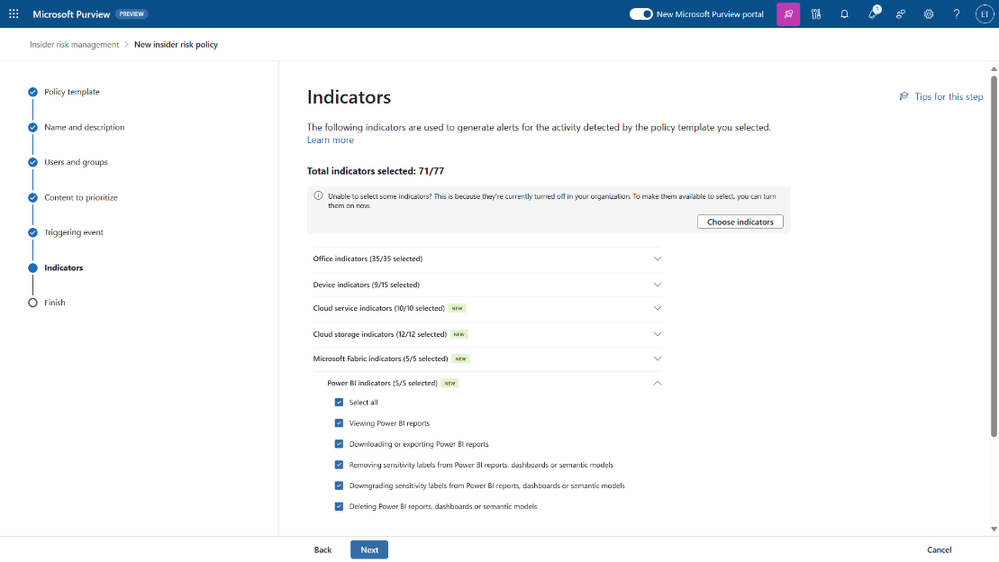The image size is (999, 562).
Task: Click Cloud service indicators label
Action: coord(378,308)
